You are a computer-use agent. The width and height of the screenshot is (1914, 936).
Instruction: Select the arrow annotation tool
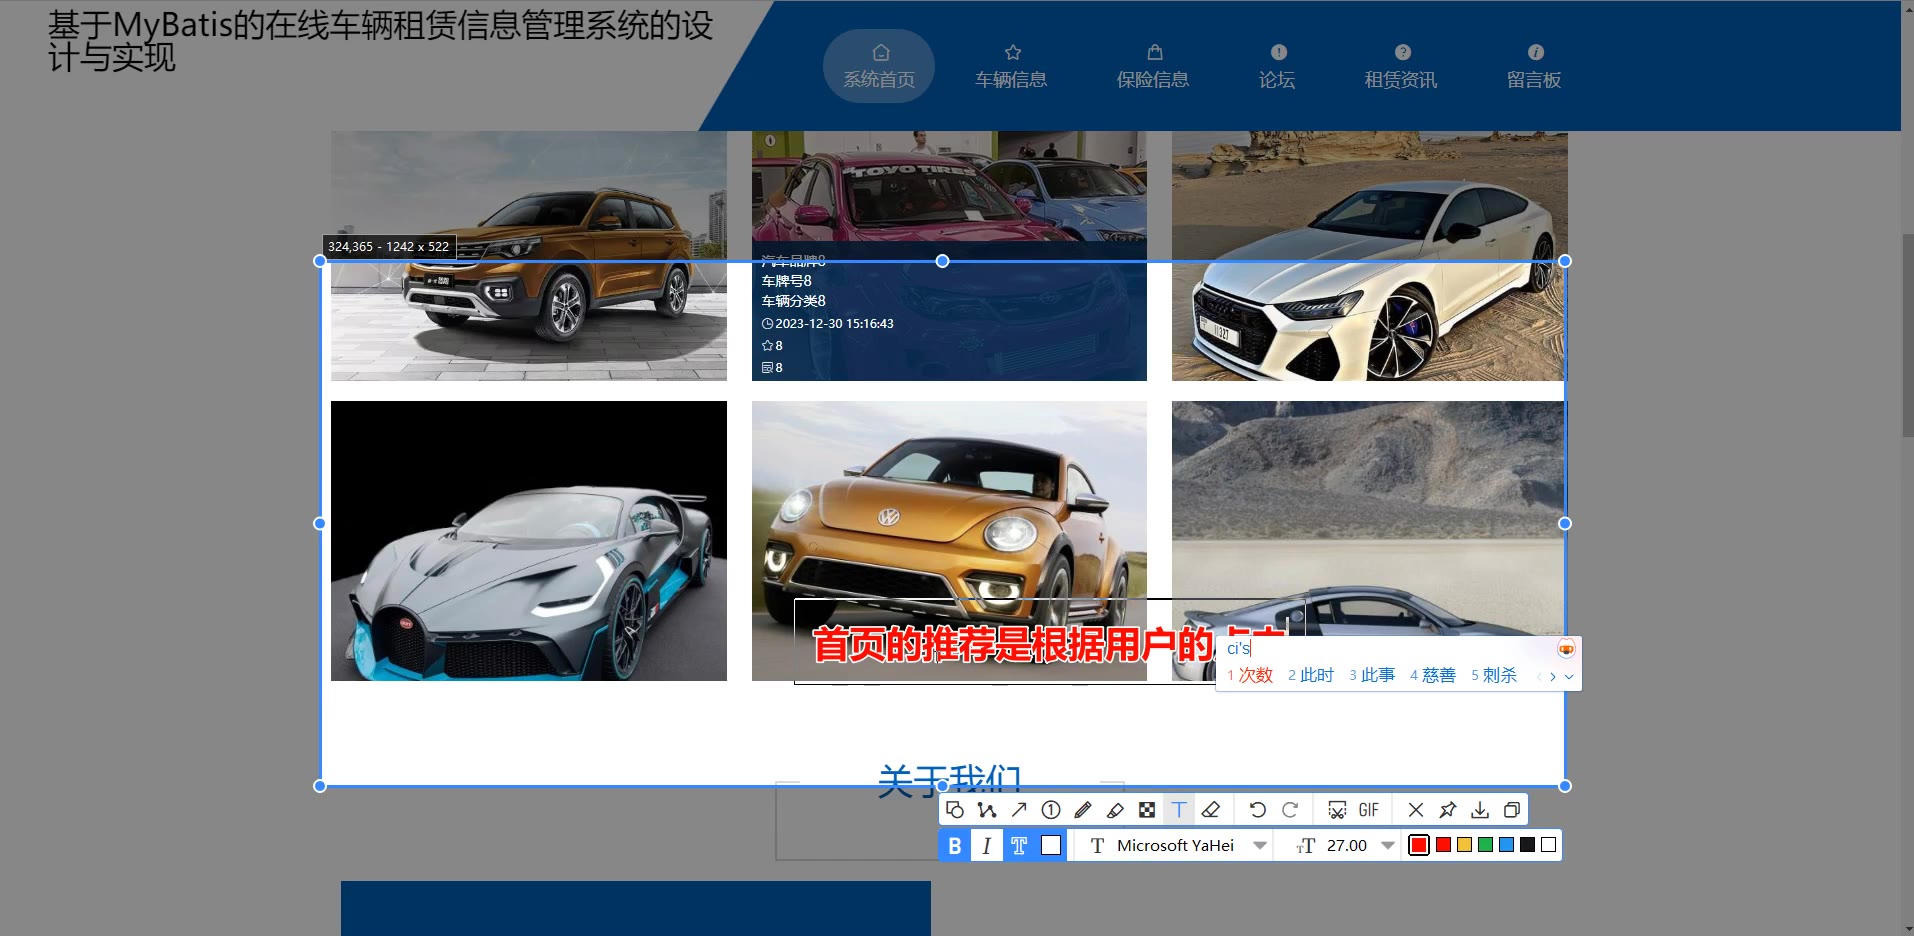[x=1019, y=810]
